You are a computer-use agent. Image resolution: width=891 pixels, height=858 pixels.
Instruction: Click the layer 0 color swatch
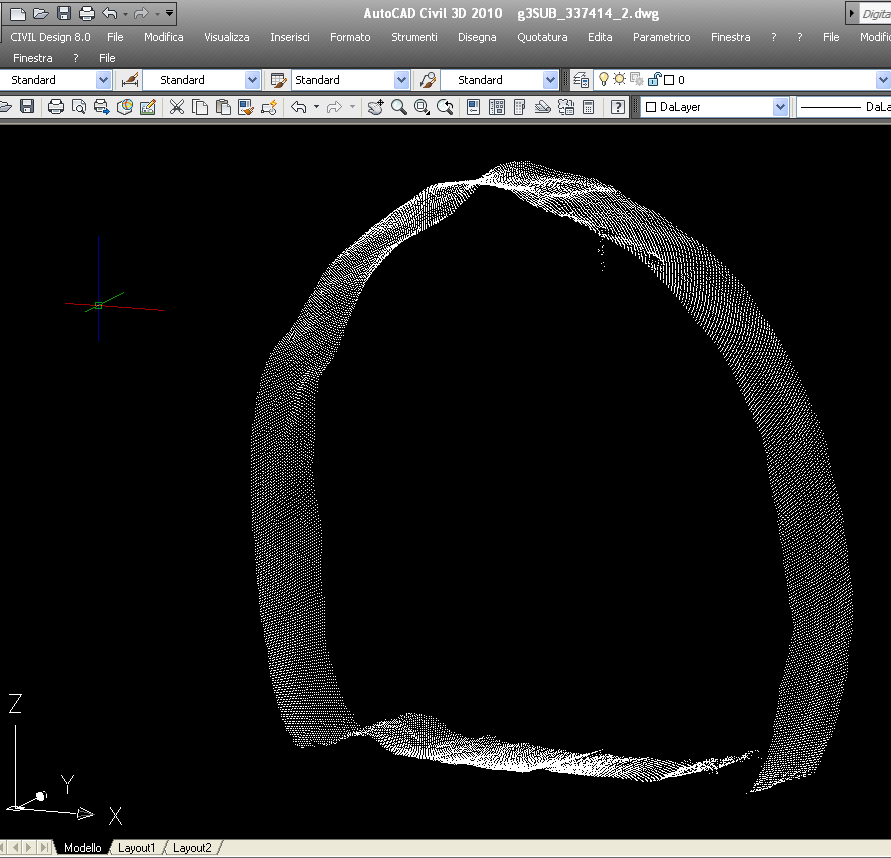pyautogui.click(x=669, y=80)
